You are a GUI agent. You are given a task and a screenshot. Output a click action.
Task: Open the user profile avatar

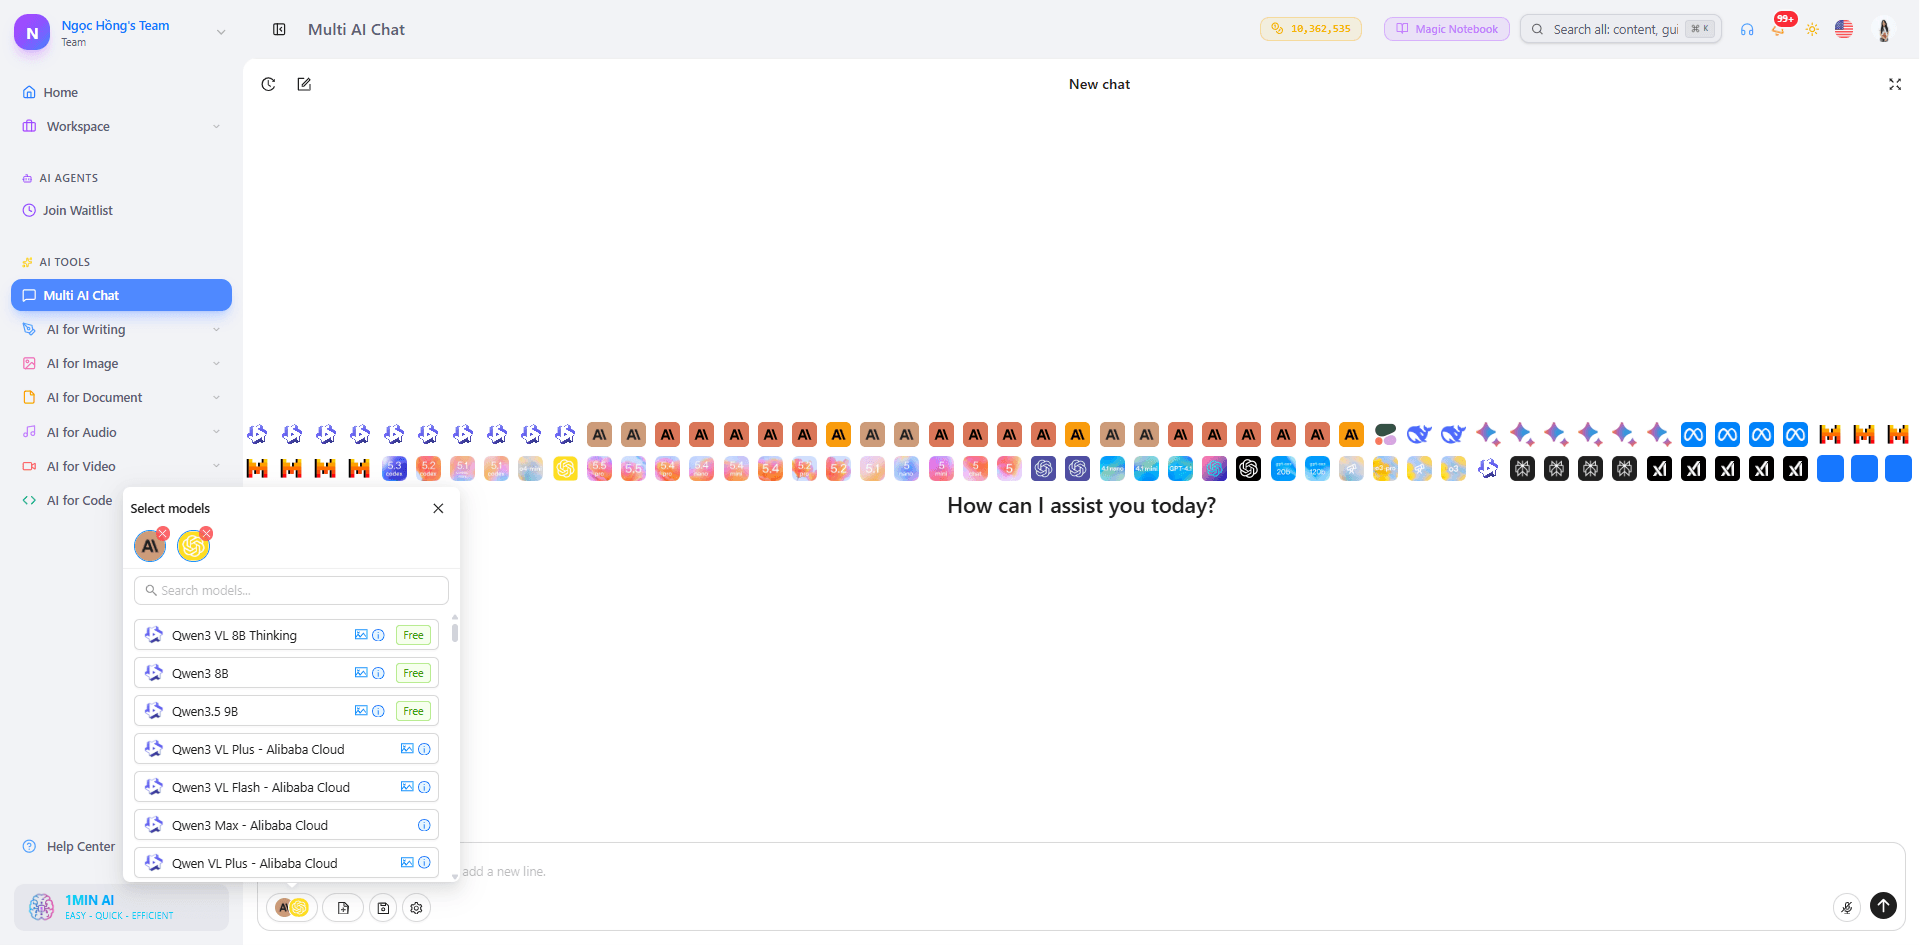[x=1884, y=29]
